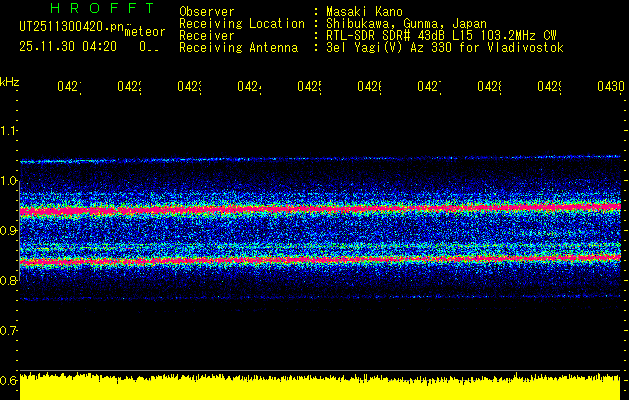Click the 0425 time marker
Image resolution: width=629 pixels, height=400 pixels.
tap(309, 87)
